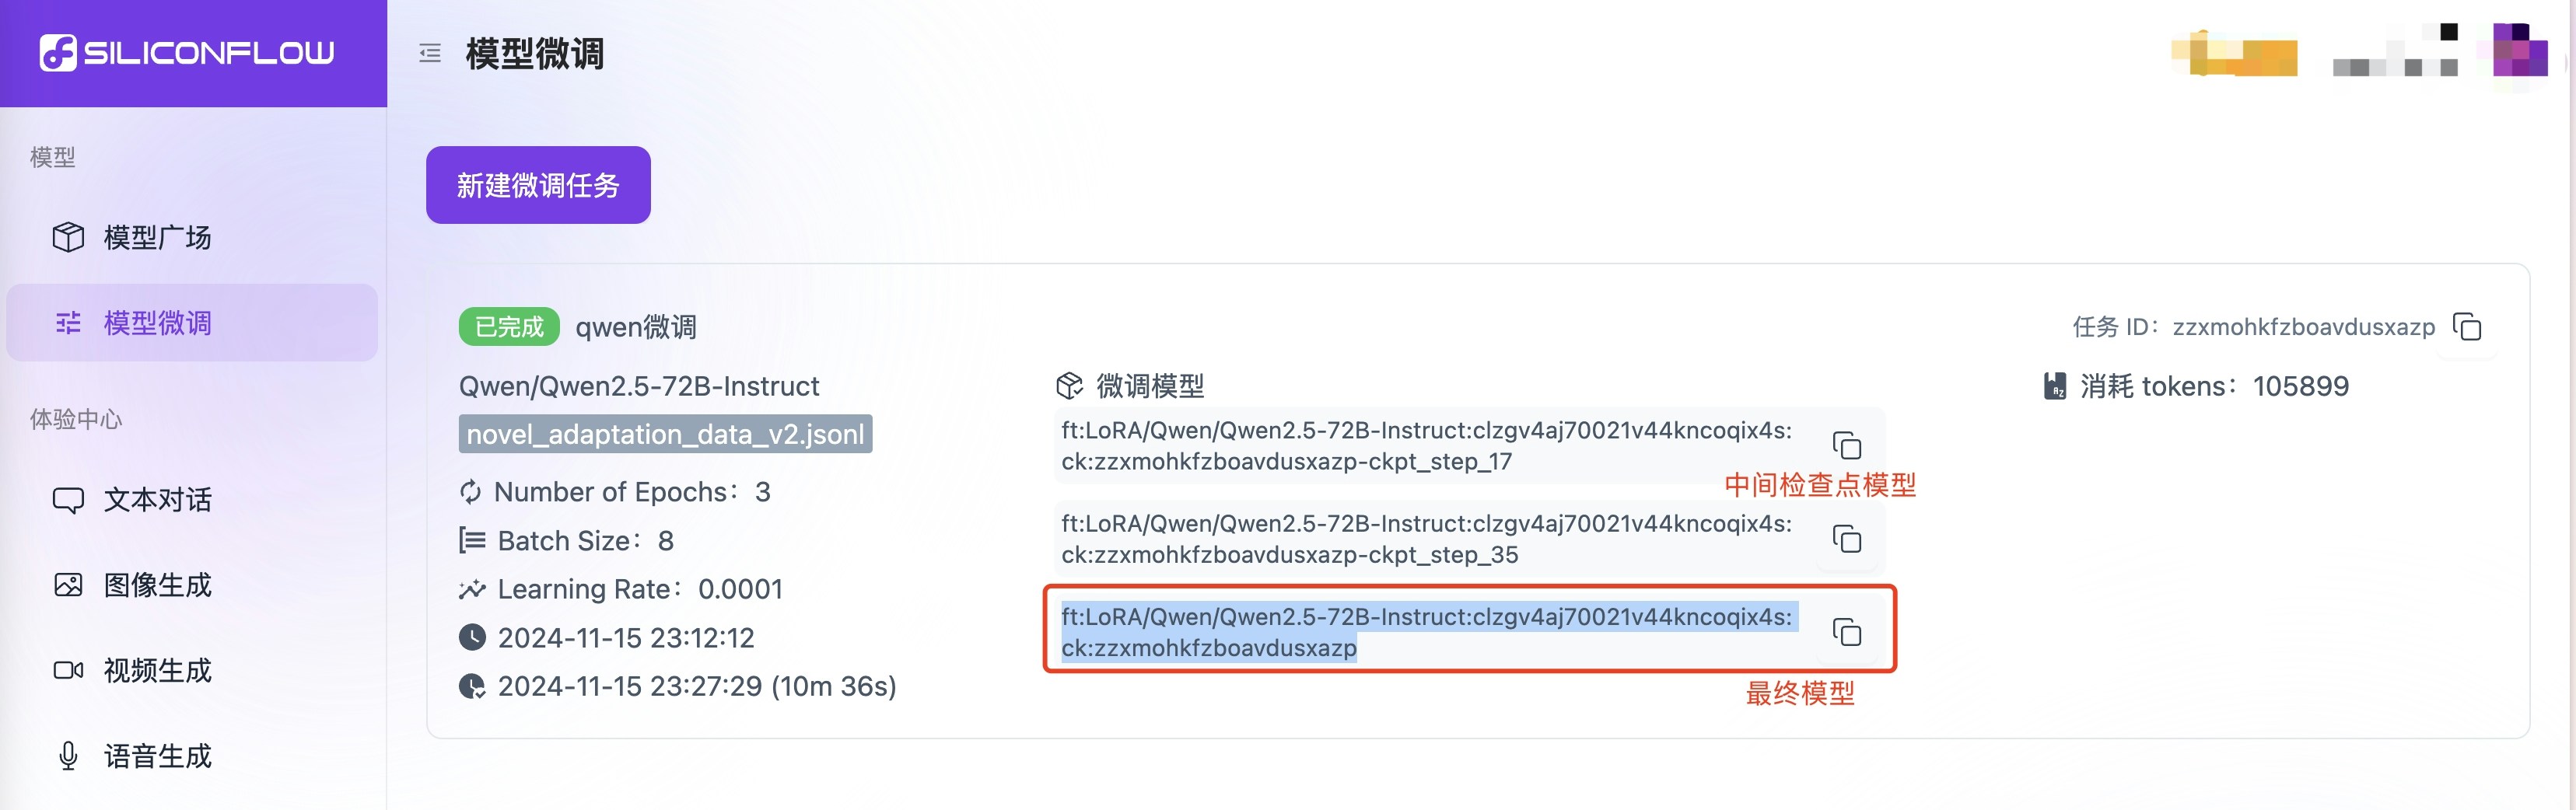Image resolution: width=2576 pixels, height=810 pixels.
Task: Copy the task ID zzxmohkfzboavdusxazp
Action: (x=2467, y=327)
